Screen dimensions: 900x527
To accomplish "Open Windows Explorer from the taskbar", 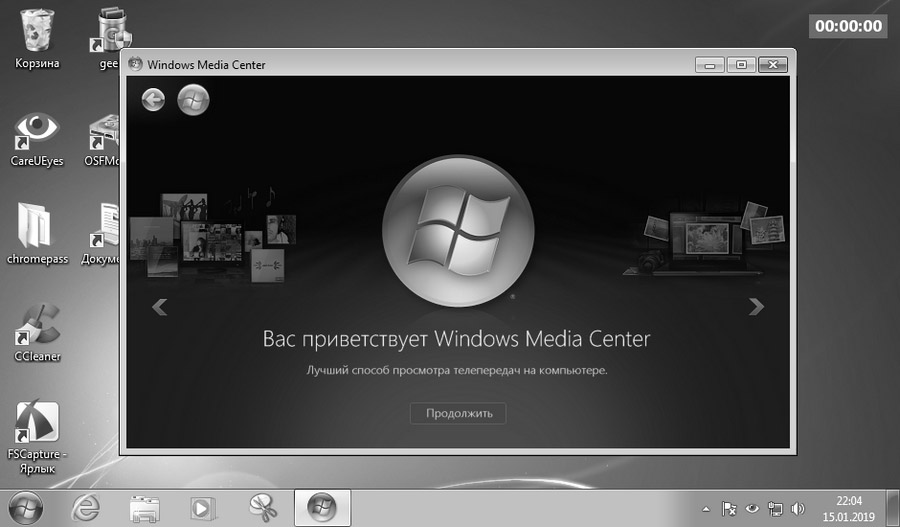I will [x=144, y=509].
